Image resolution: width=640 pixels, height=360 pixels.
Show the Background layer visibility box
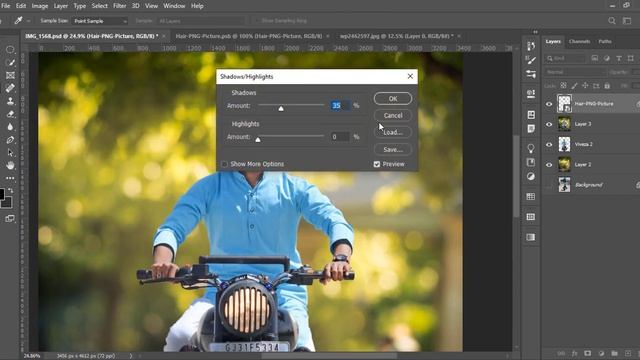[549, 185]
